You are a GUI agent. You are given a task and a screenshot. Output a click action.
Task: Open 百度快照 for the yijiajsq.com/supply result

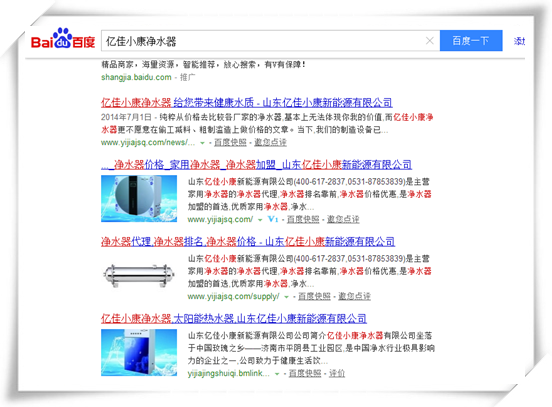pos(314,296)
